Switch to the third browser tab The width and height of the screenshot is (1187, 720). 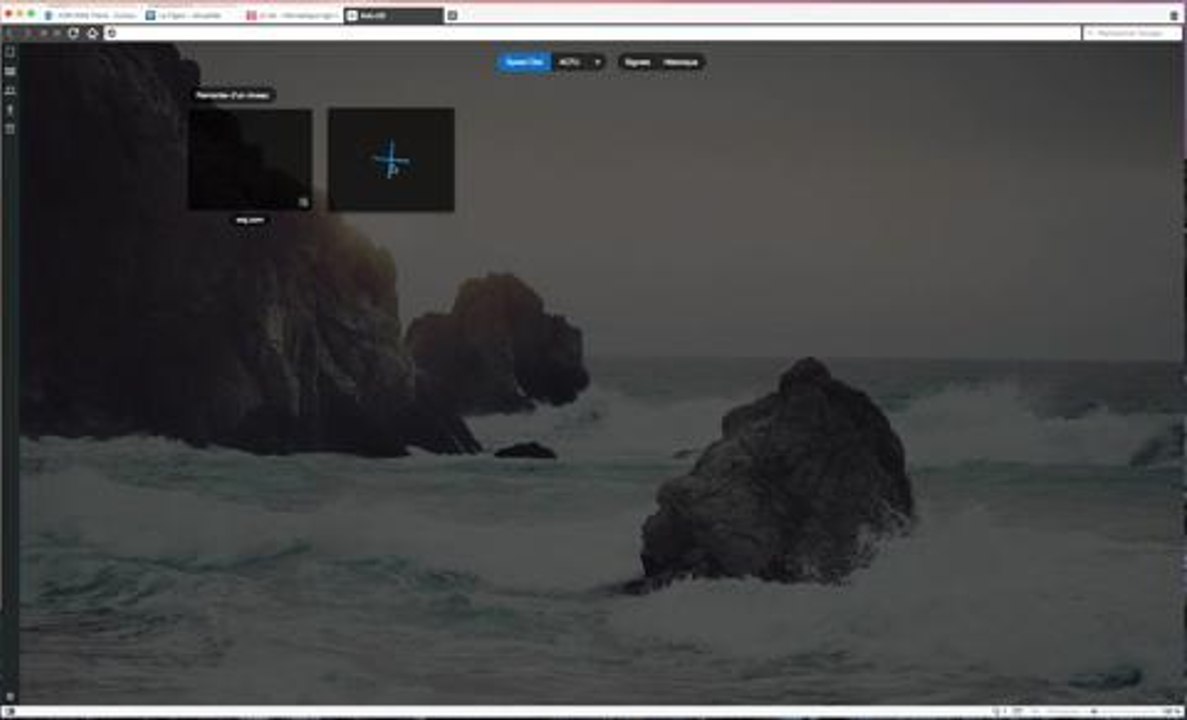tap(292, 15)
